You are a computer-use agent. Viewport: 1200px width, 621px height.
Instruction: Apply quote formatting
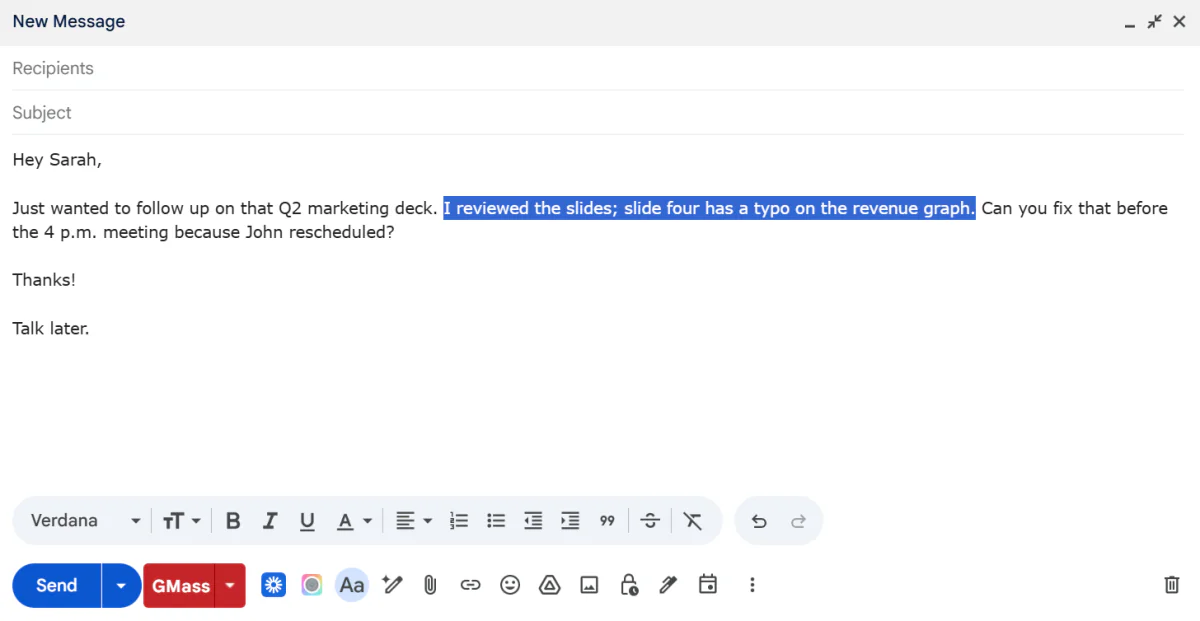click(607, 521)
